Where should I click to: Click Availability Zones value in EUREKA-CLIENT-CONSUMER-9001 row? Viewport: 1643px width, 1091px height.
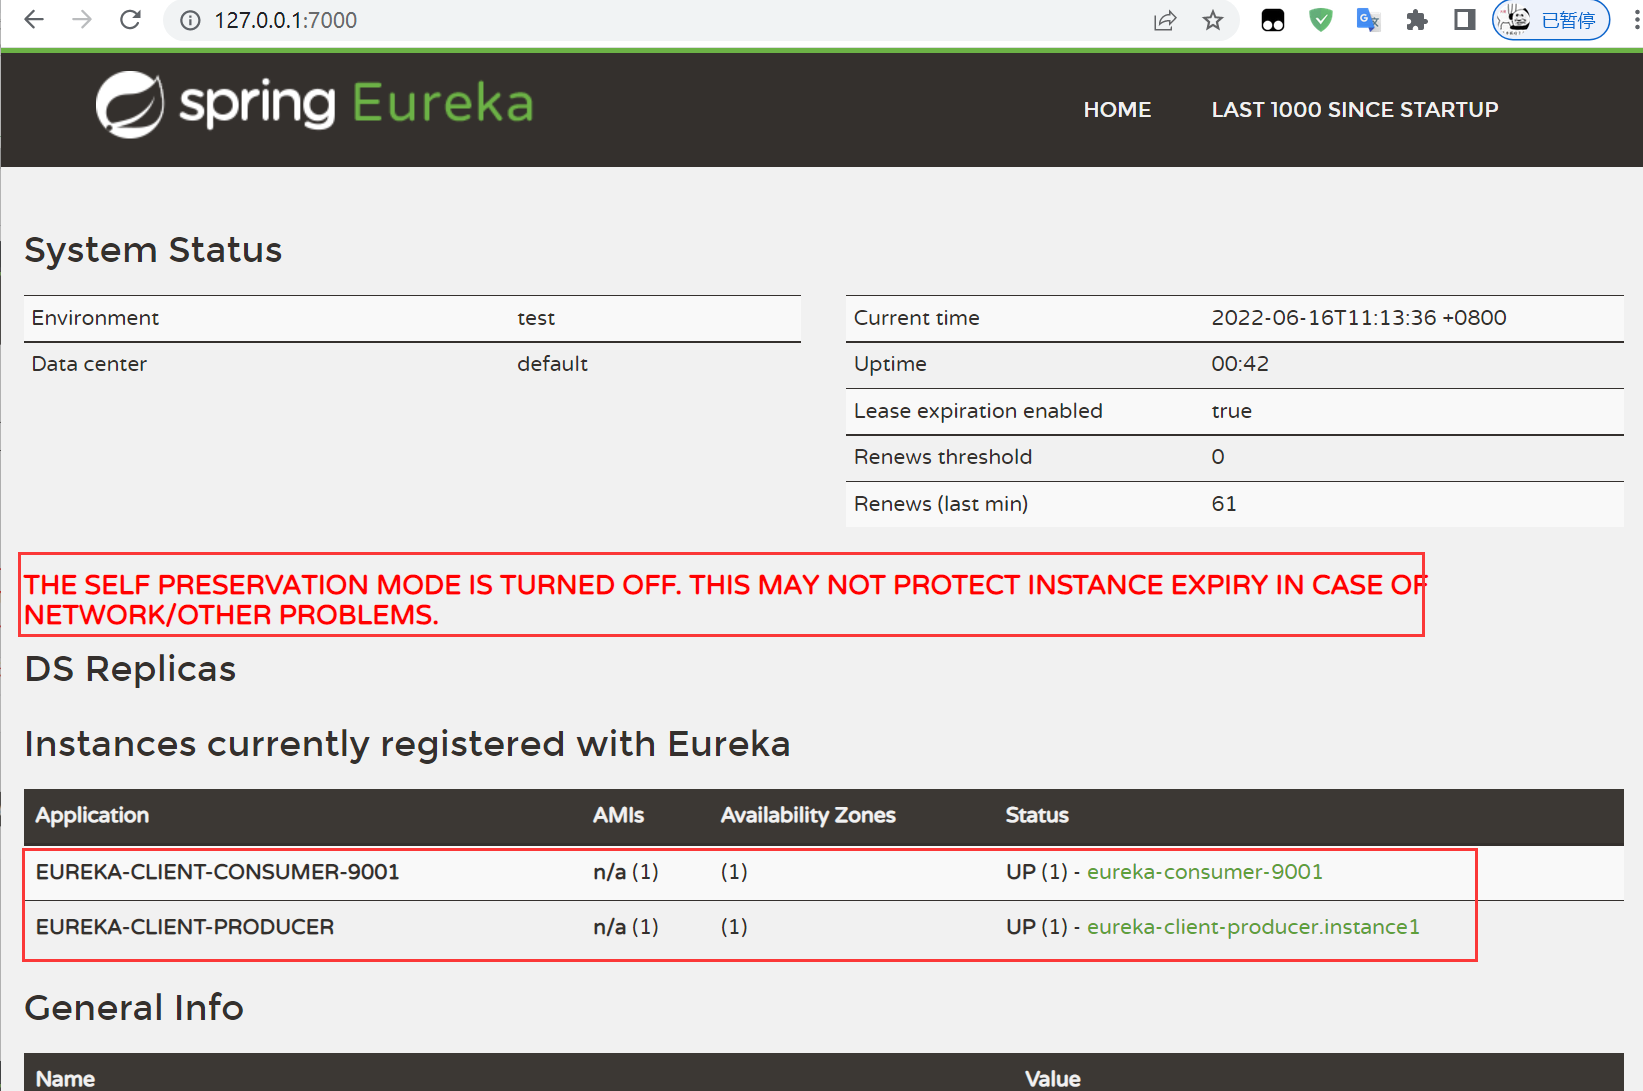pos(734,872)
